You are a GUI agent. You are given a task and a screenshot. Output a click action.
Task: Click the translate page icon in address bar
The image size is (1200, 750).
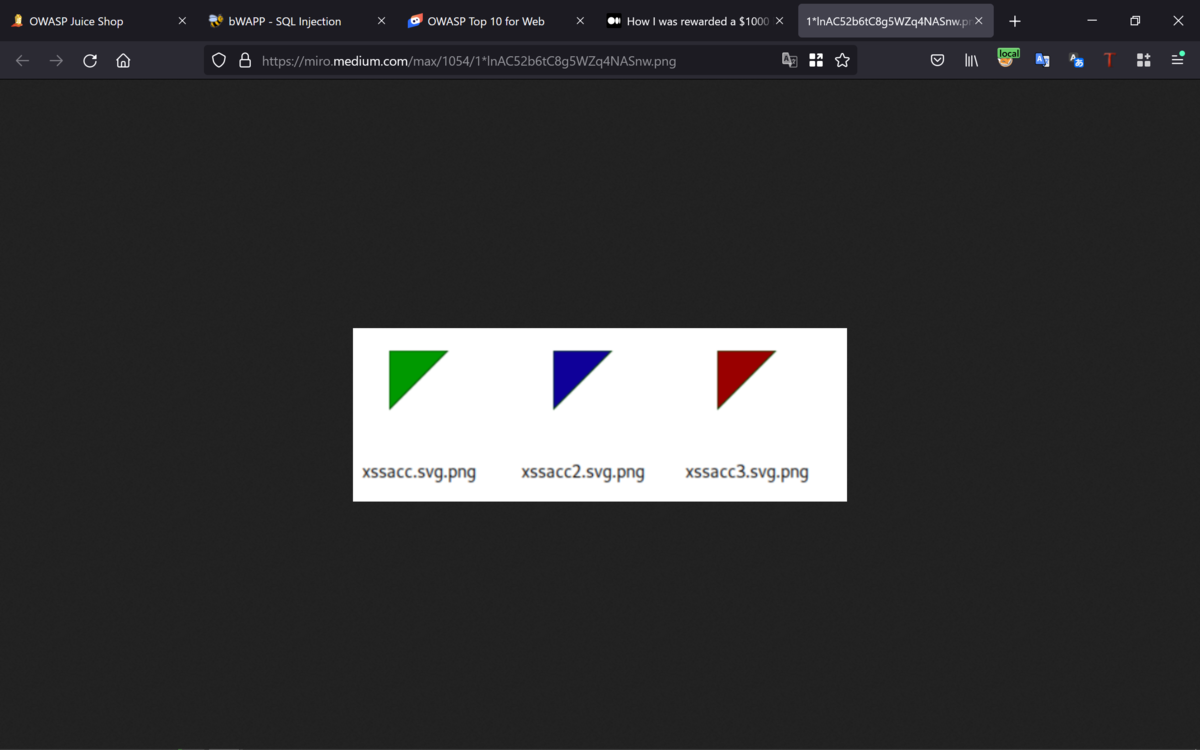coord(789,61)
